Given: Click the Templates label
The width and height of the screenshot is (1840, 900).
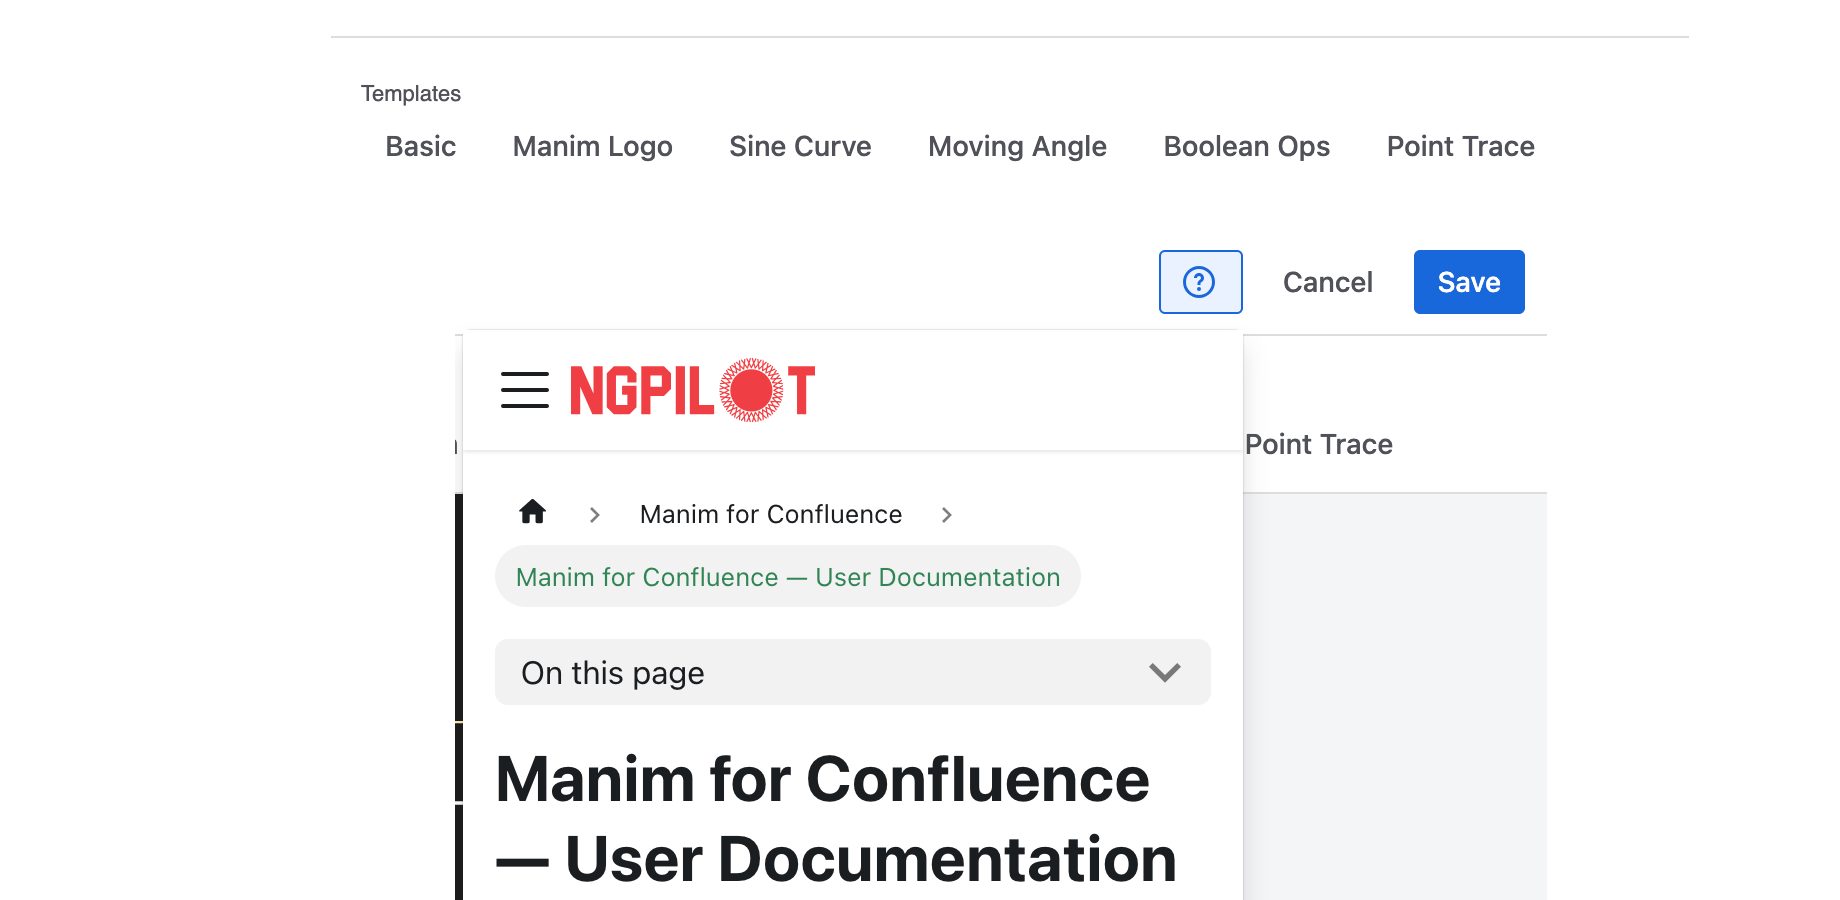Looking at the screenshot, I should [x=411, y=93].
